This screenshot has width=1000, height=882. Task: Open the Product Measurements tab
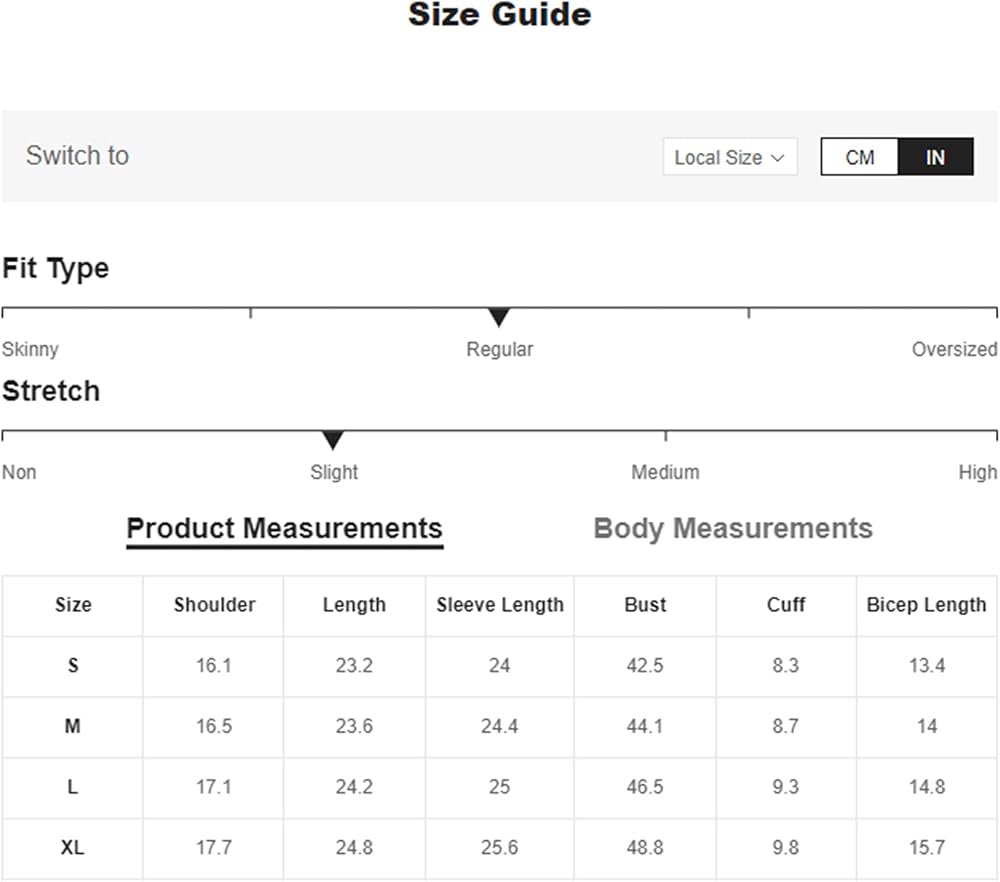(x=284, y=528)
